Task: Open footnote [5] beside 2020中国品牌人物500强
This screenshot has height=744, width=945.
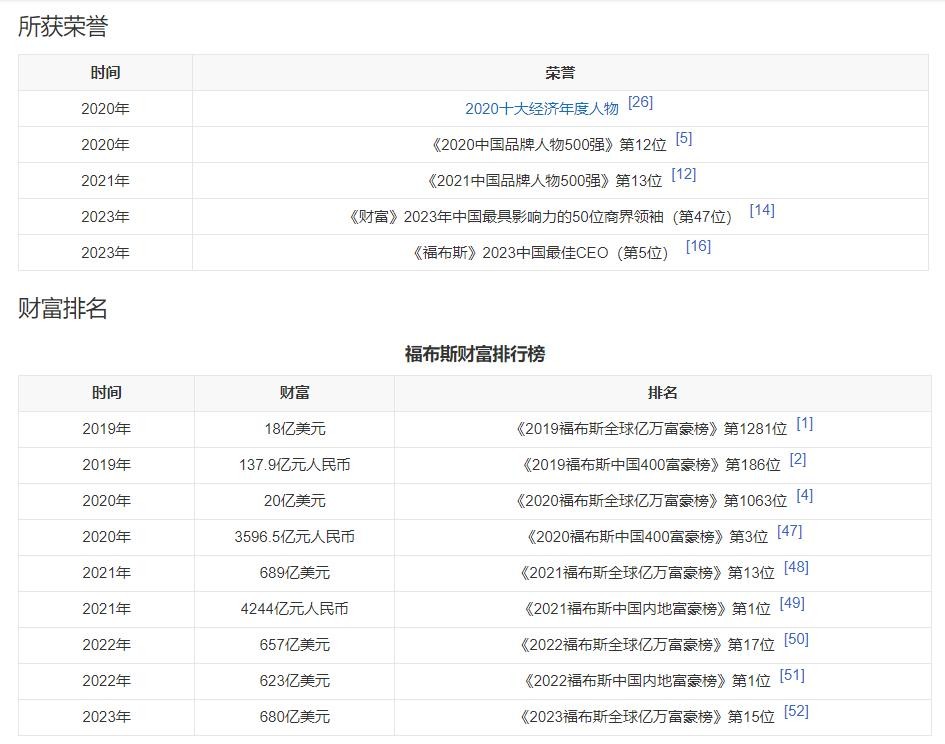Action: pos(684,139)
